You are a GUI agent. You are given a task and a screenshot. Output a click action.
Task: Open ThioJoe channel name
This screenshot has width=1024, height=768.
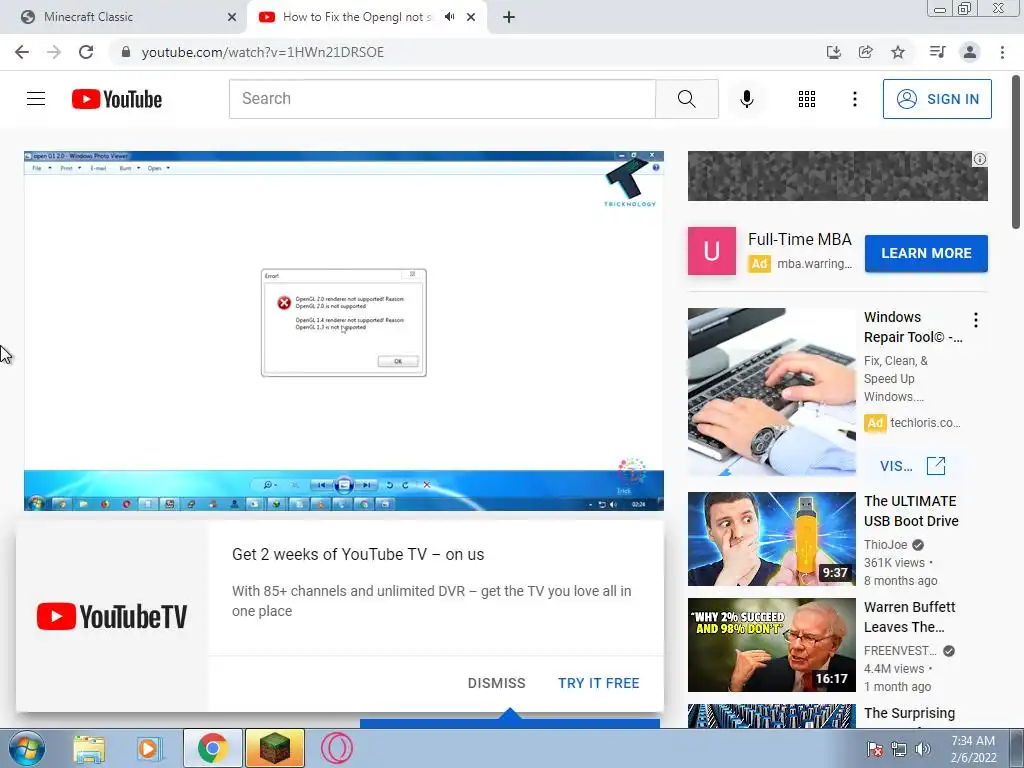click(x=886, y=545)
